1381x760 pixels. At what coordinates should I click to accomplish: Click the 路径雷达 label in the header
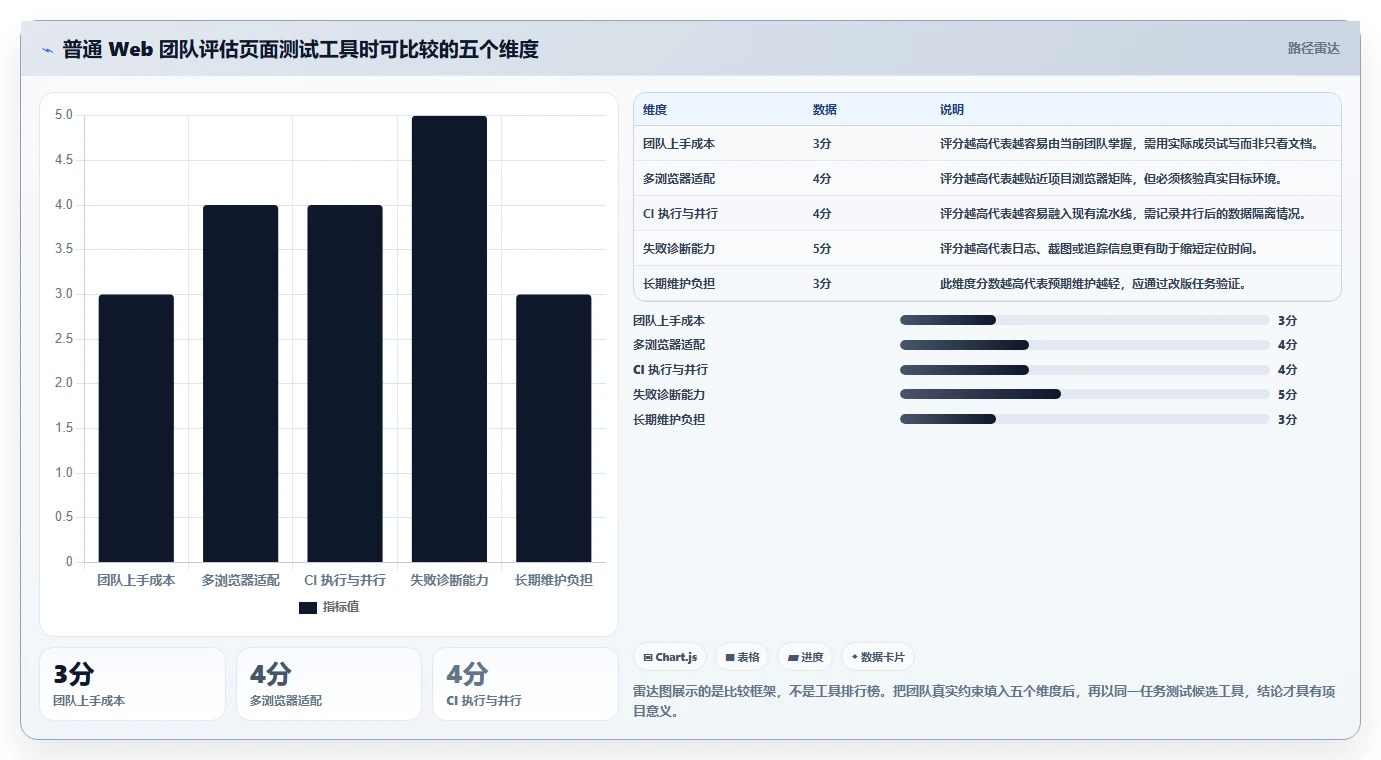(1313, 48)
